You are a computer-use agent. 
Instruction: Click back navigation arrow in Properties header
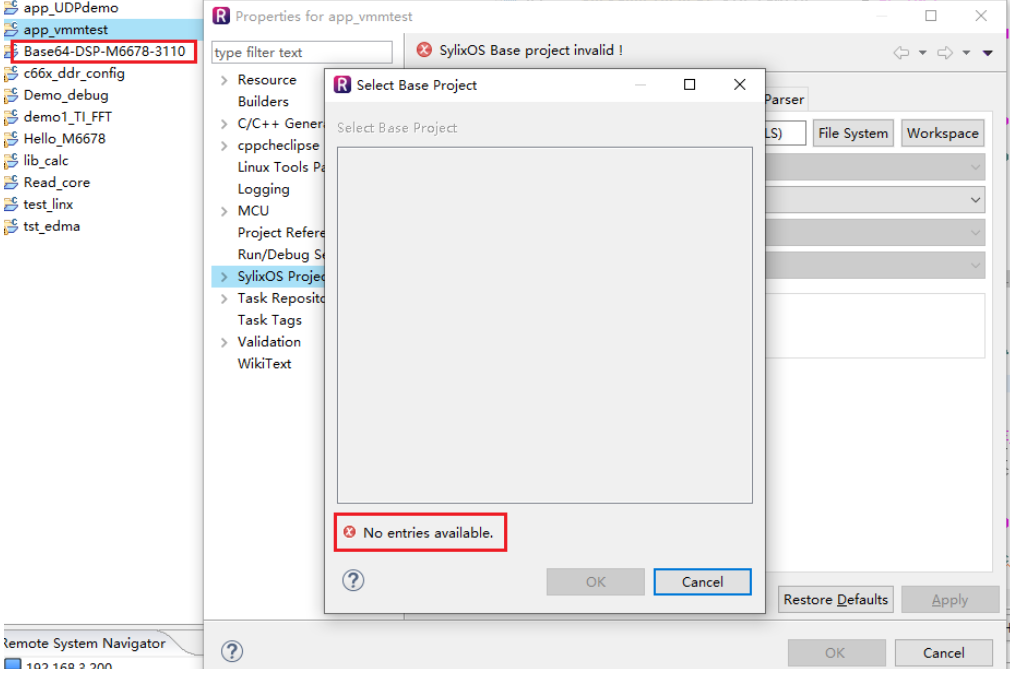(901, 53)
